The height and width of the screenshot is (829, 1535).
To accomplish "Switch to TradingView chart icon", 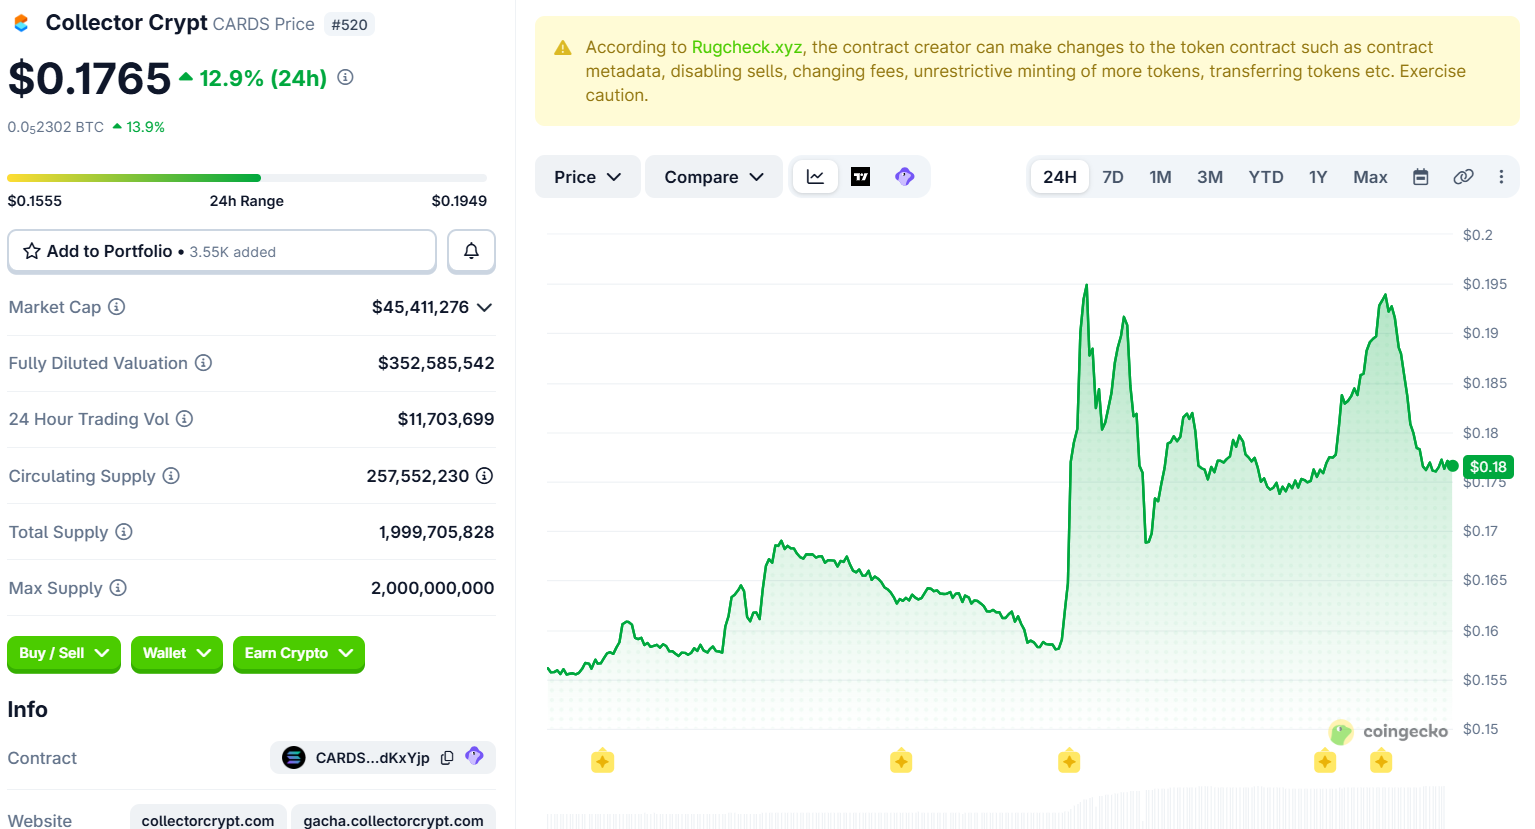I will click(x=860, y=177).
